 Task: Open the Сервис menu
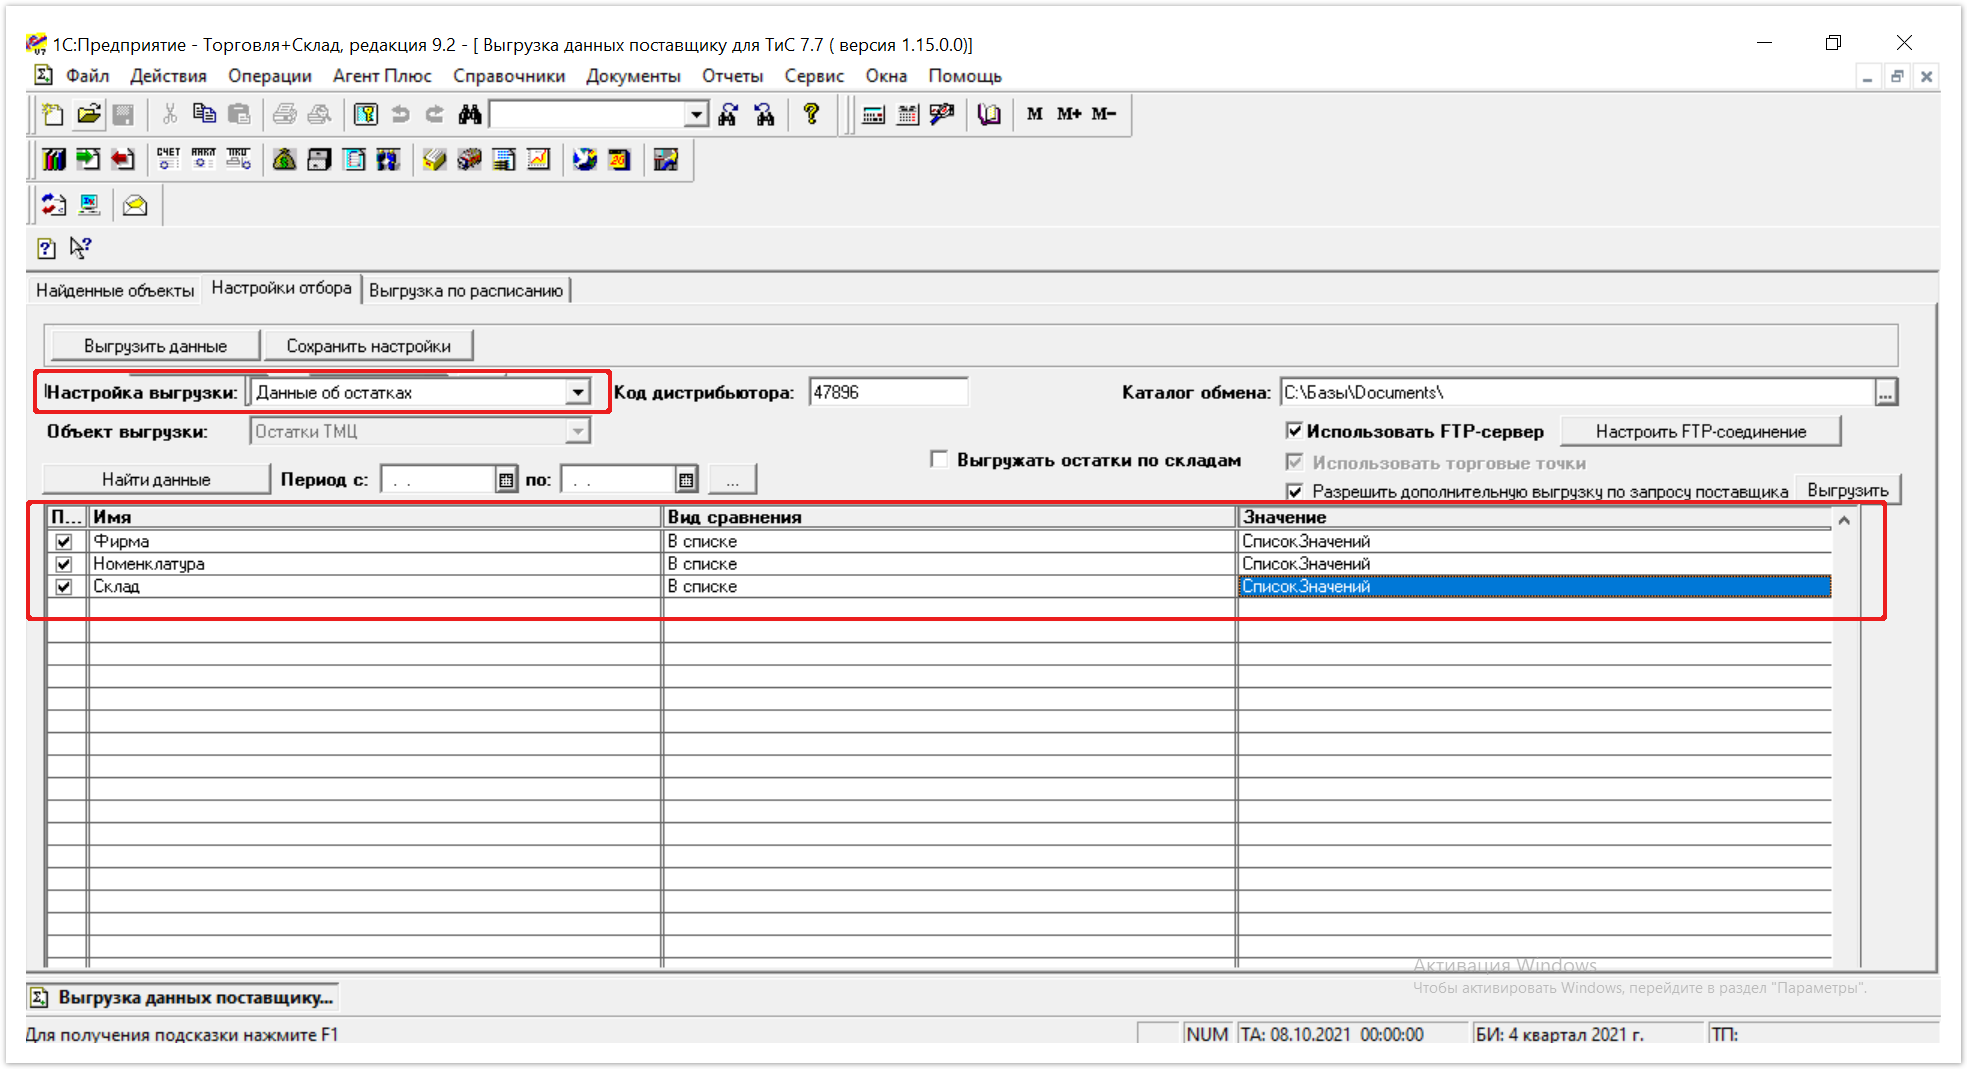[814, 76]
